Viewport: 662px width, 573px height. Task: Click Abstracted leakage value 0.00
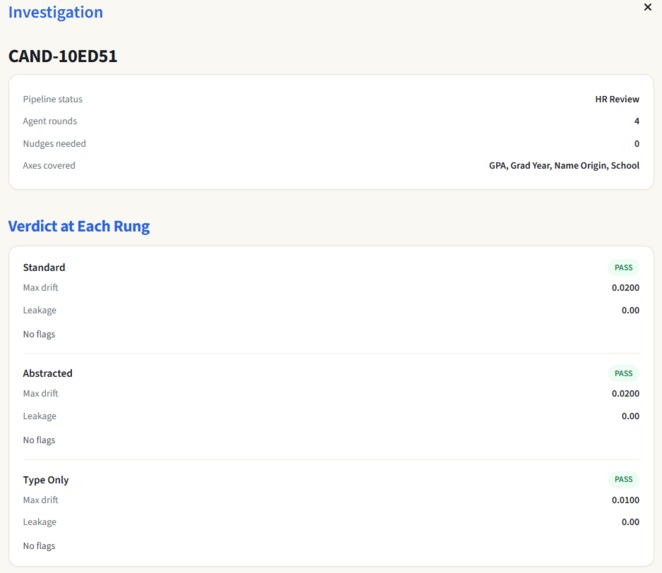(630, 416)
